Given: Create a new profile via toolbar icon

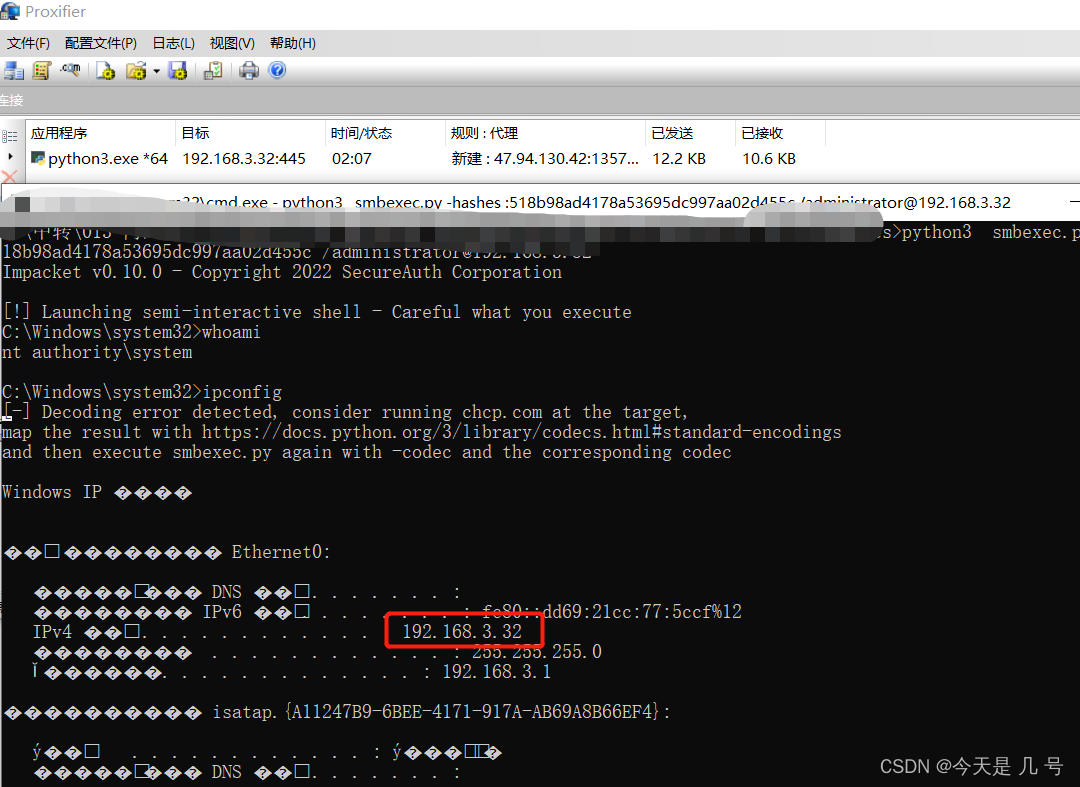Looking at the screenshot, I should point(105,70).
